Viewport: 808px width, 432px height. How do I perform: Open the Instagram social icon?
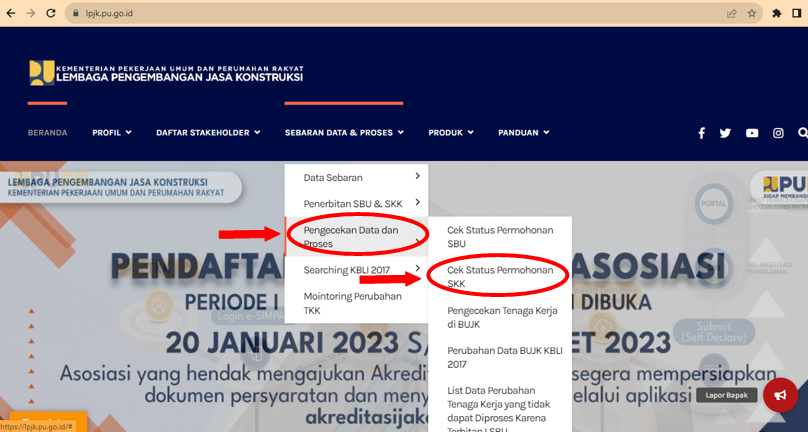coord(778,133)
